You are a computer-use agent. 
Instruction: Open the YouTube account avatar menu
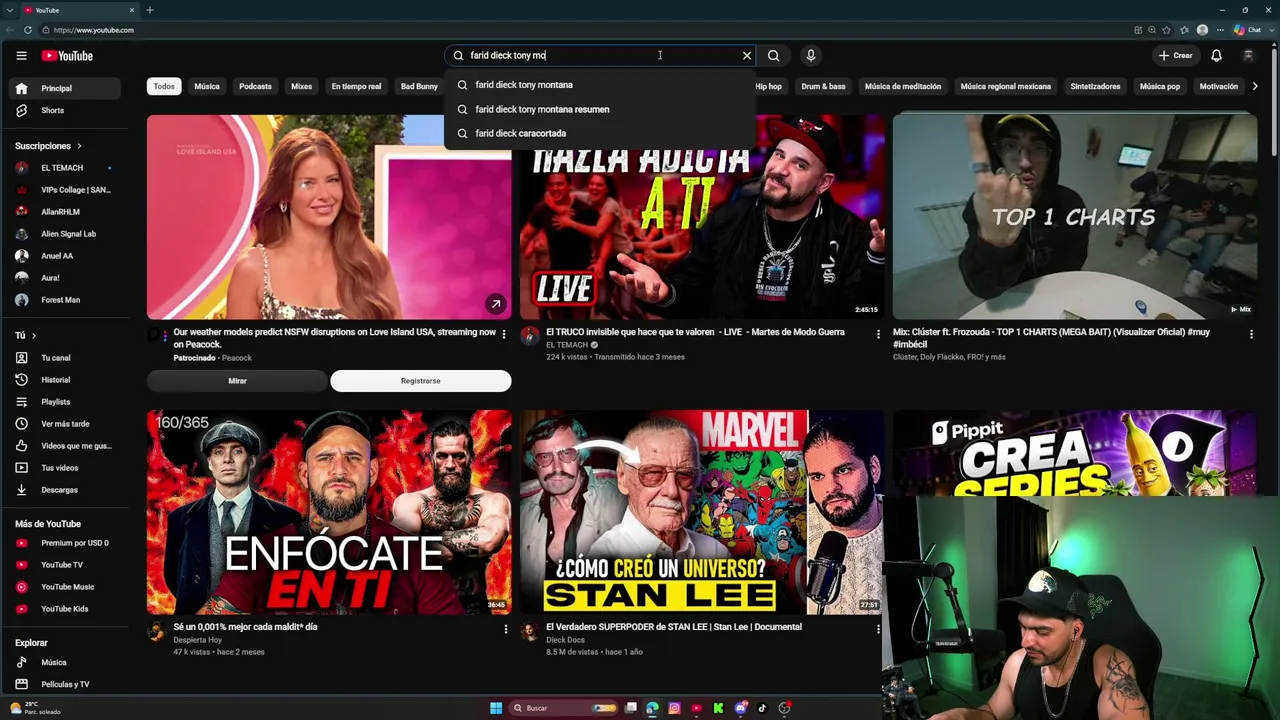coord(1248,56)
